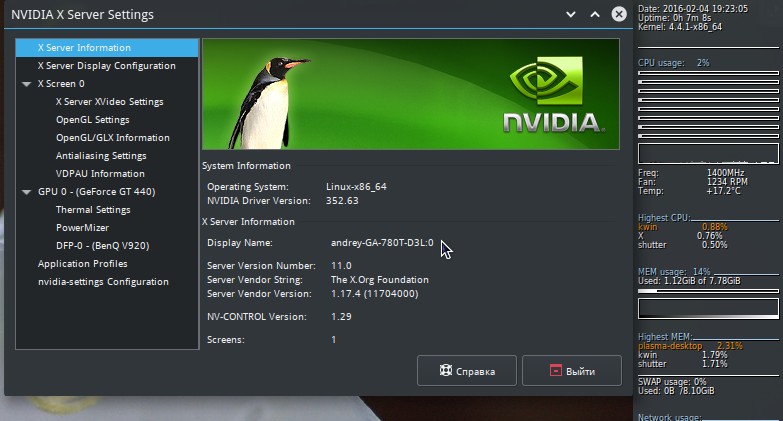783x421 pixels.
Task: Open X Server XVideo Settings
Action: click(x=109, y=102)
